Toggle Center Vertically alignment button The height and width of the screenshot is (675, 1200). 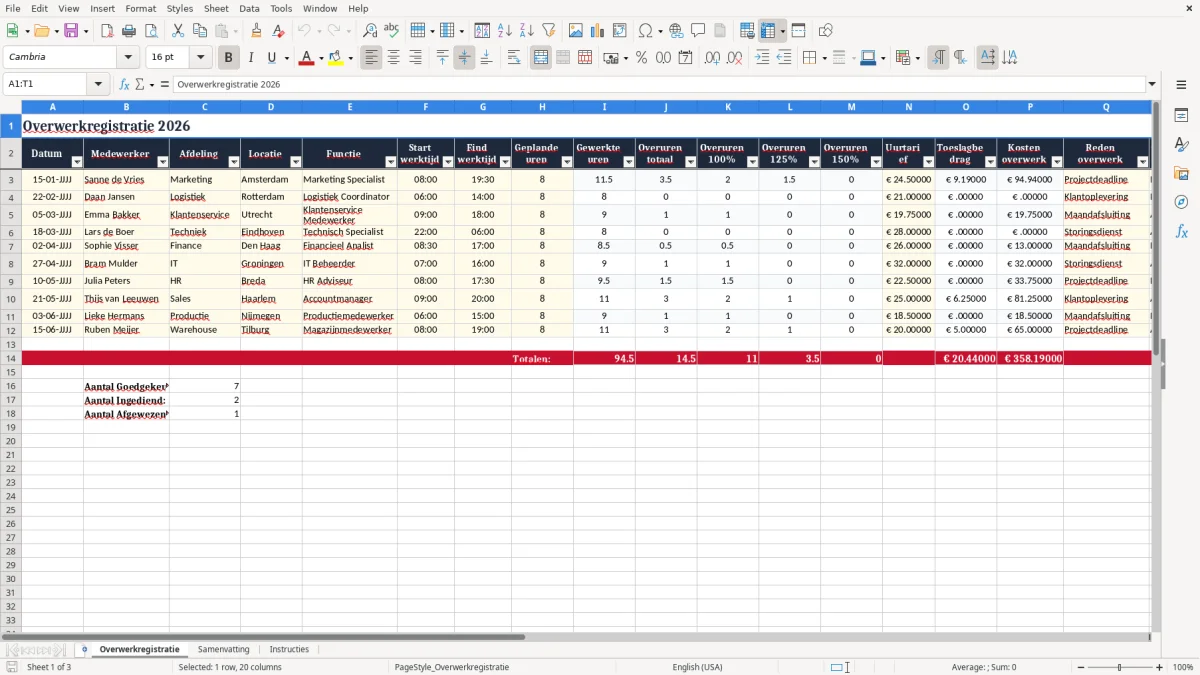pyautogui.click(x=464, y=58)
